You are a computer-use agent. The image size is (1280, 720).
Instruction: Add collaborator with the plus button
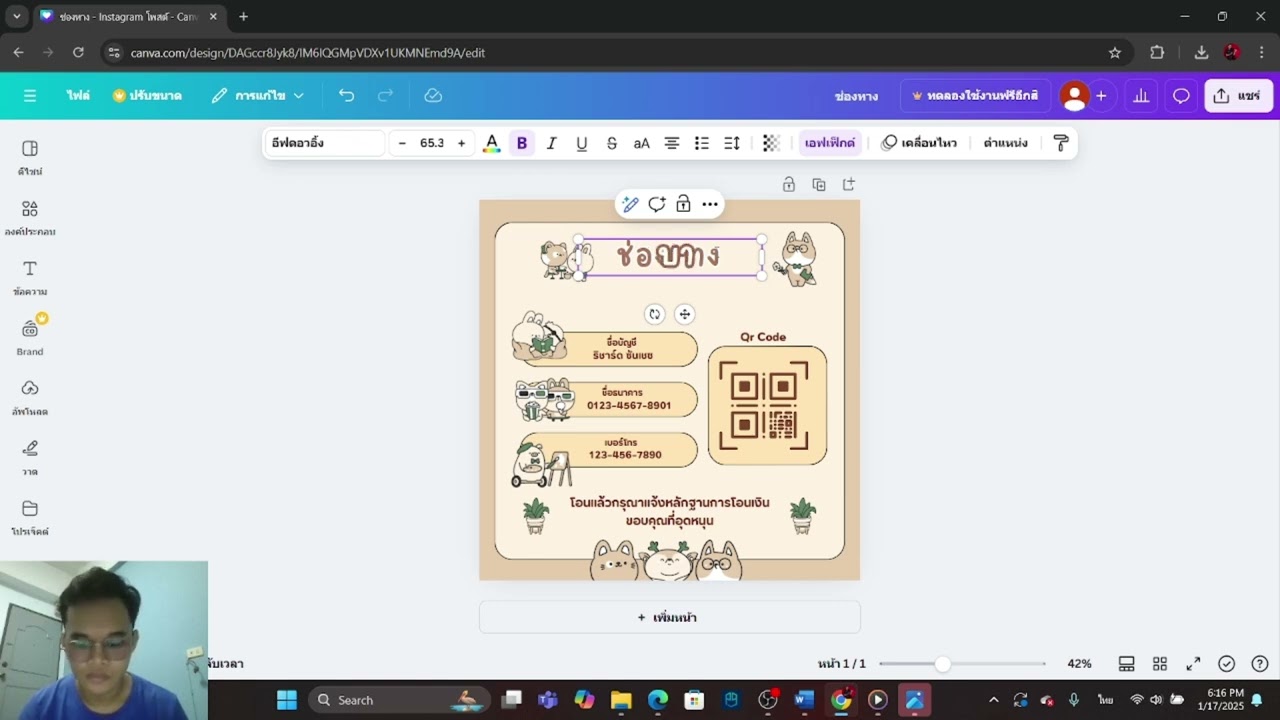click(1101, 96)
